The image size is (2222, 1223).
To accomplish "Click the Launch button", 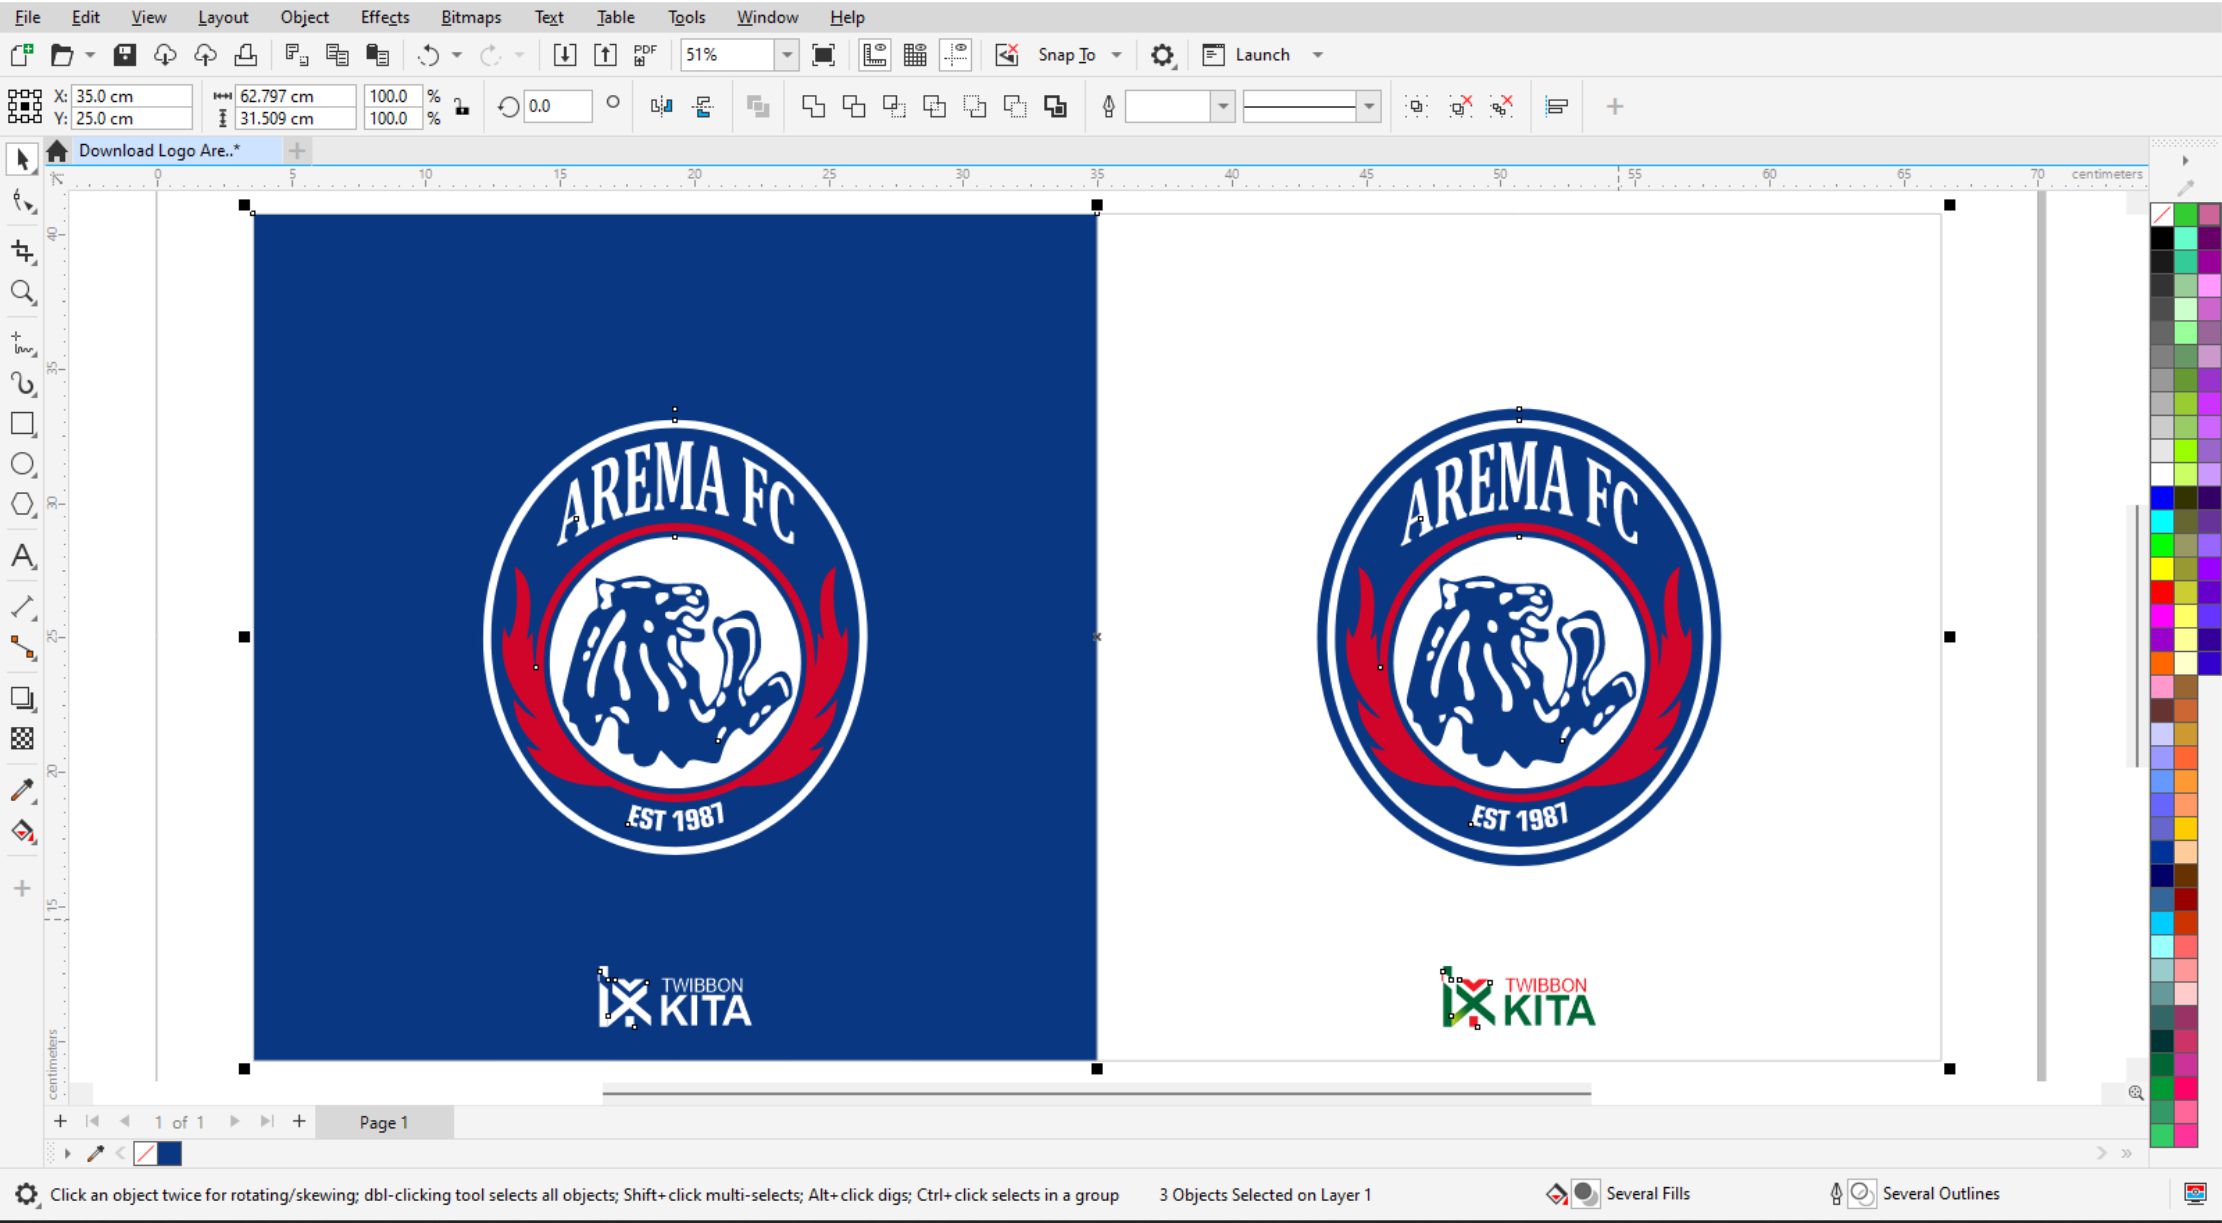I will pos(1246,55).
